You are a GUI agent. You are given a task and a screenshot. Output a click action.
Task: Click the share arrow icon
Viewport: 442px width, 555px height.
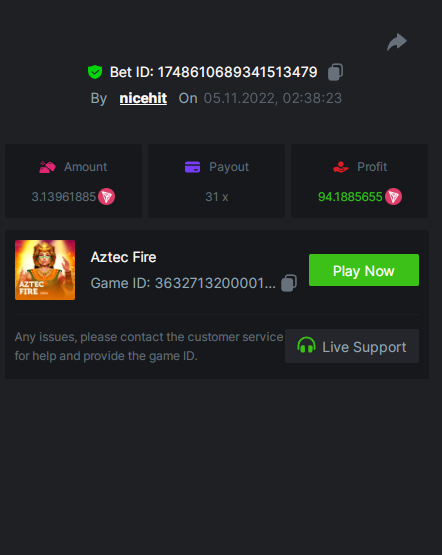coord(397,42)
